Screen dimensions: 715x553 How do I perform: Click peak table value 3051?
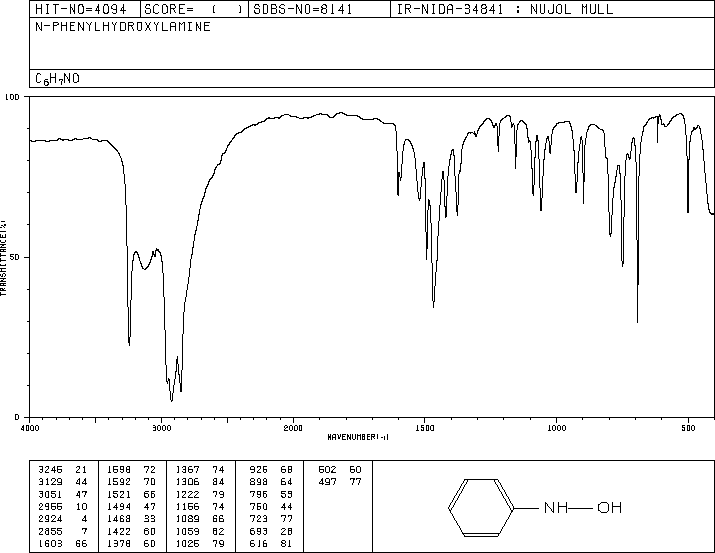pos(50,494)
